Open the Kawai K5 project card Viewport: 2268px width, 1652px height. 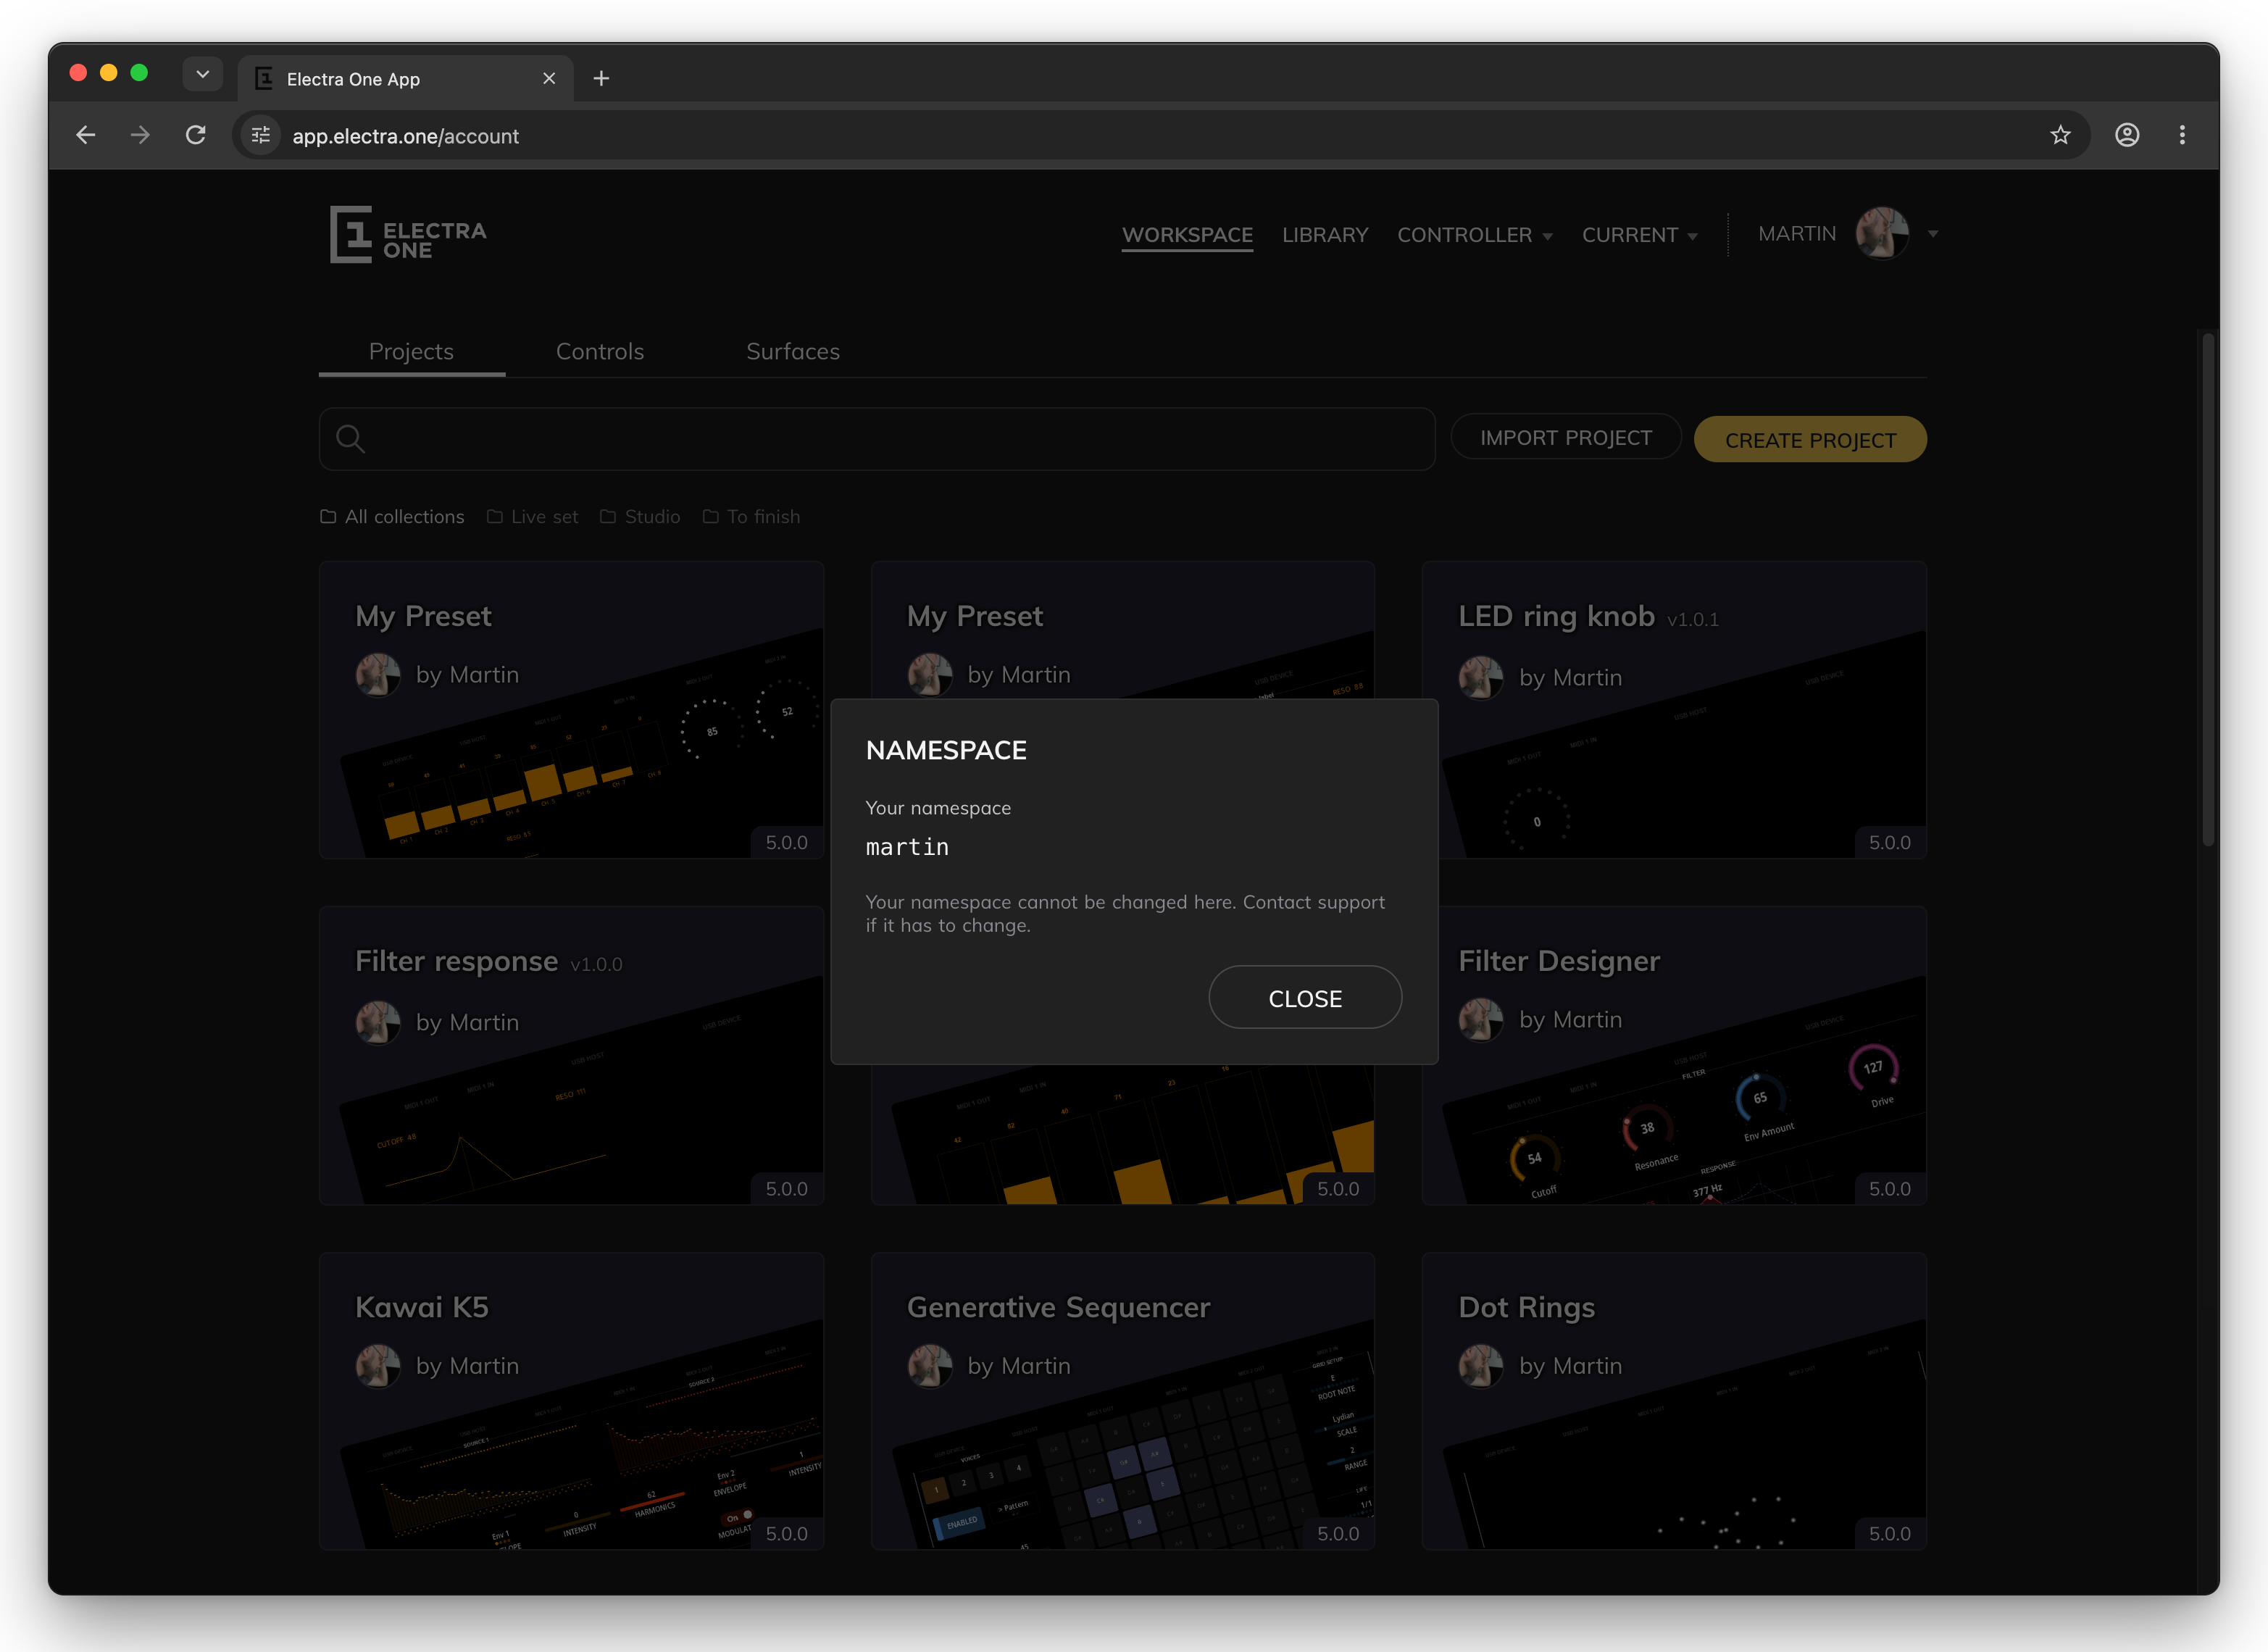(571, 1400)
